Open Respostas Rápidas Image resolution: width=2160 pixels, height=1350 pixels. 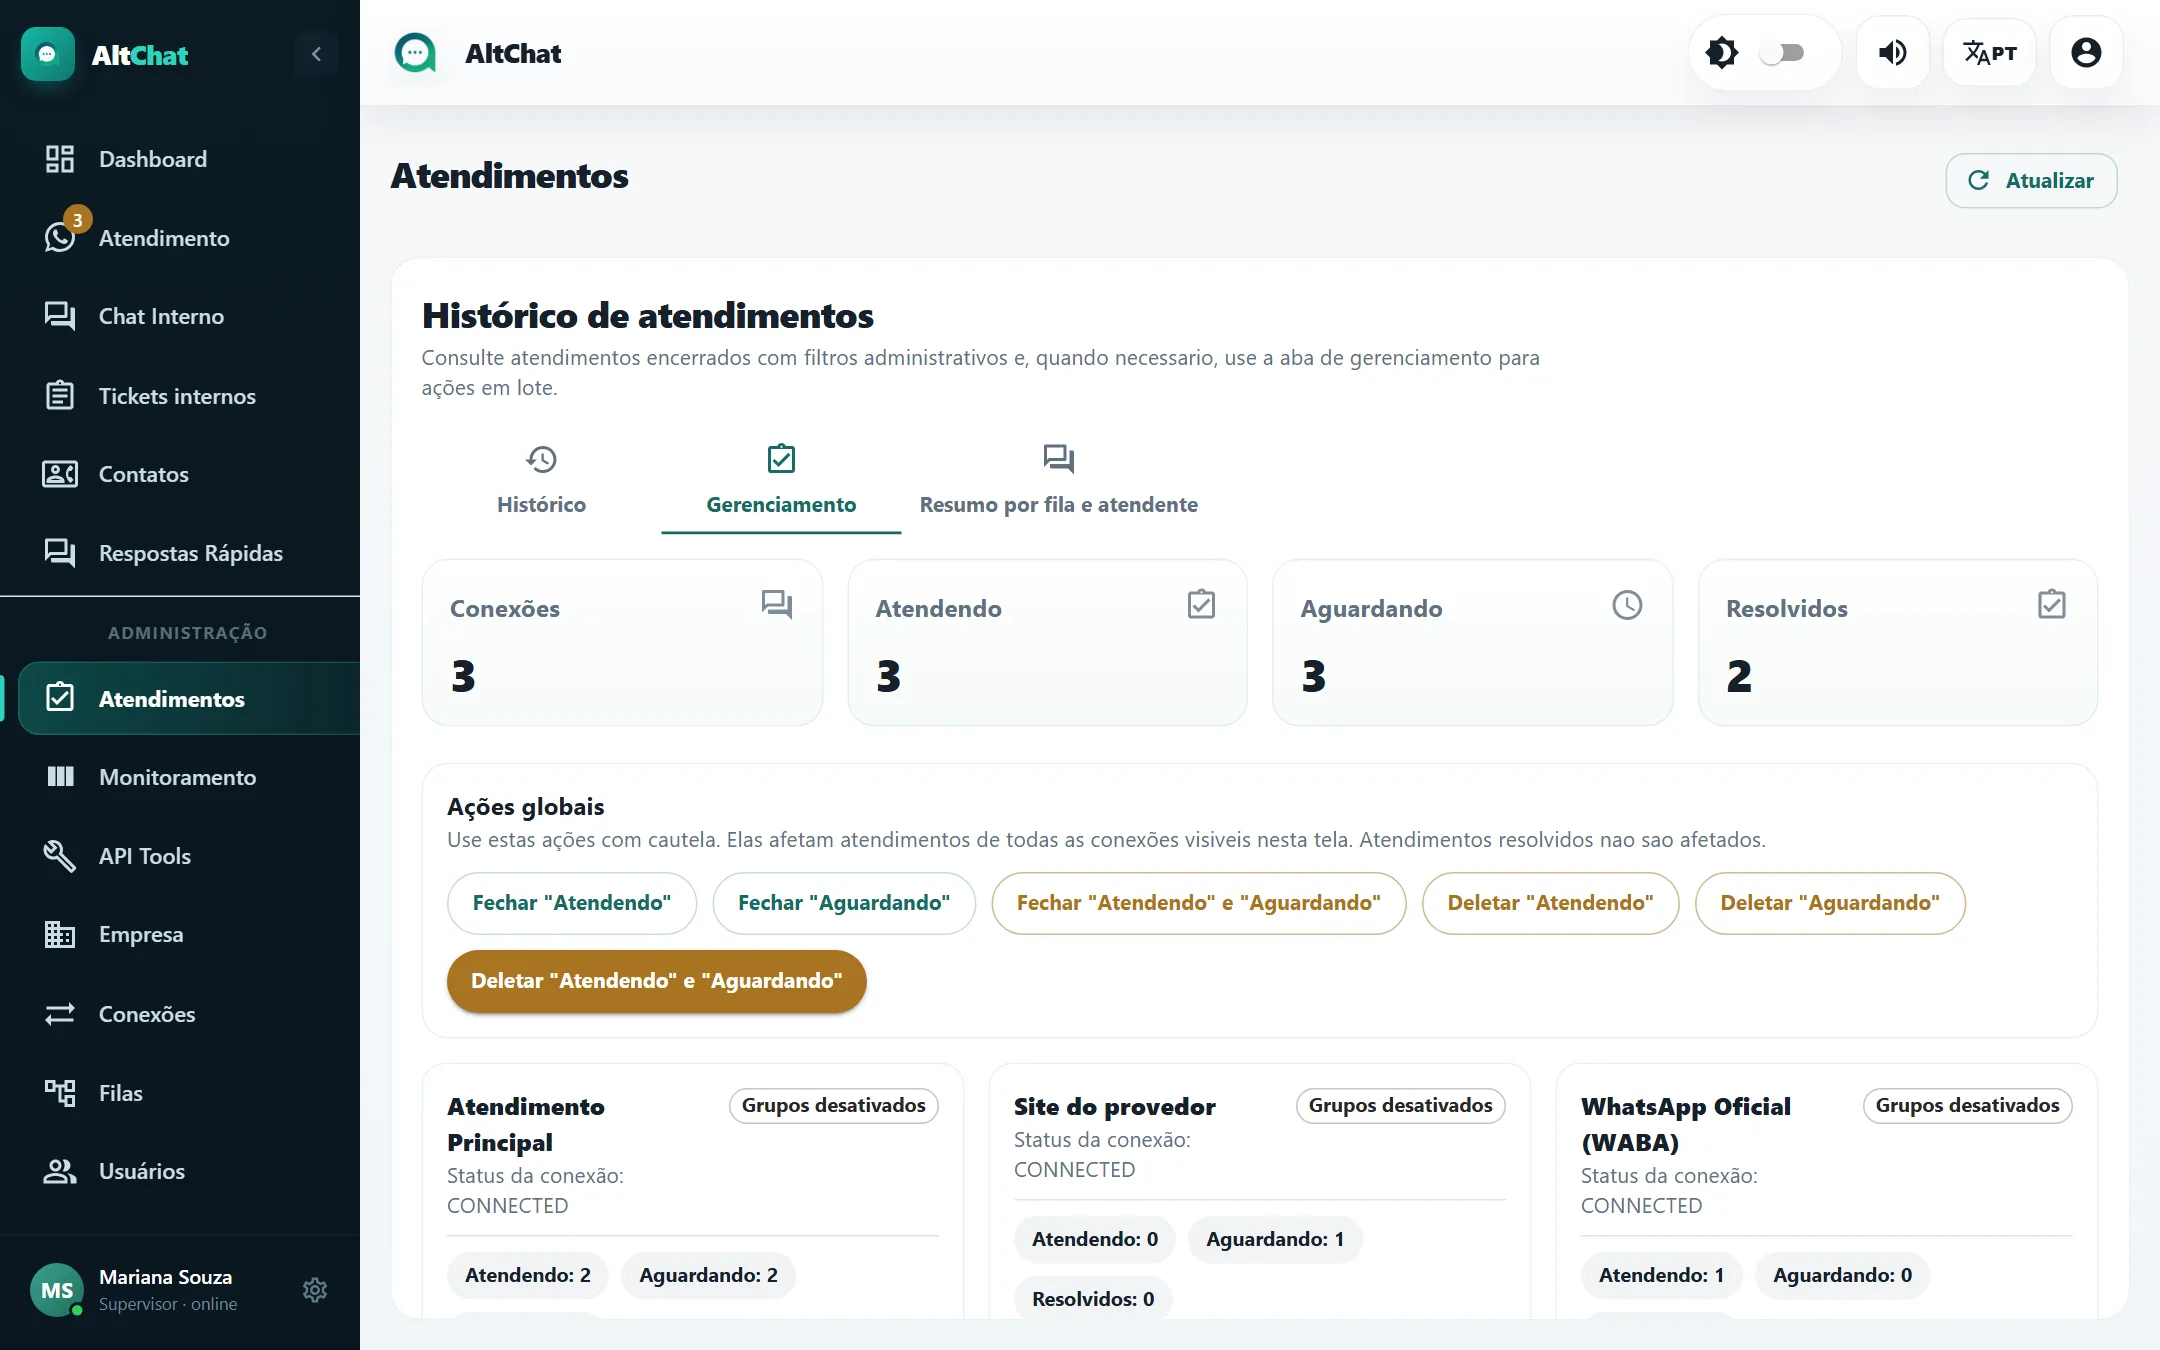click(180, 553)
